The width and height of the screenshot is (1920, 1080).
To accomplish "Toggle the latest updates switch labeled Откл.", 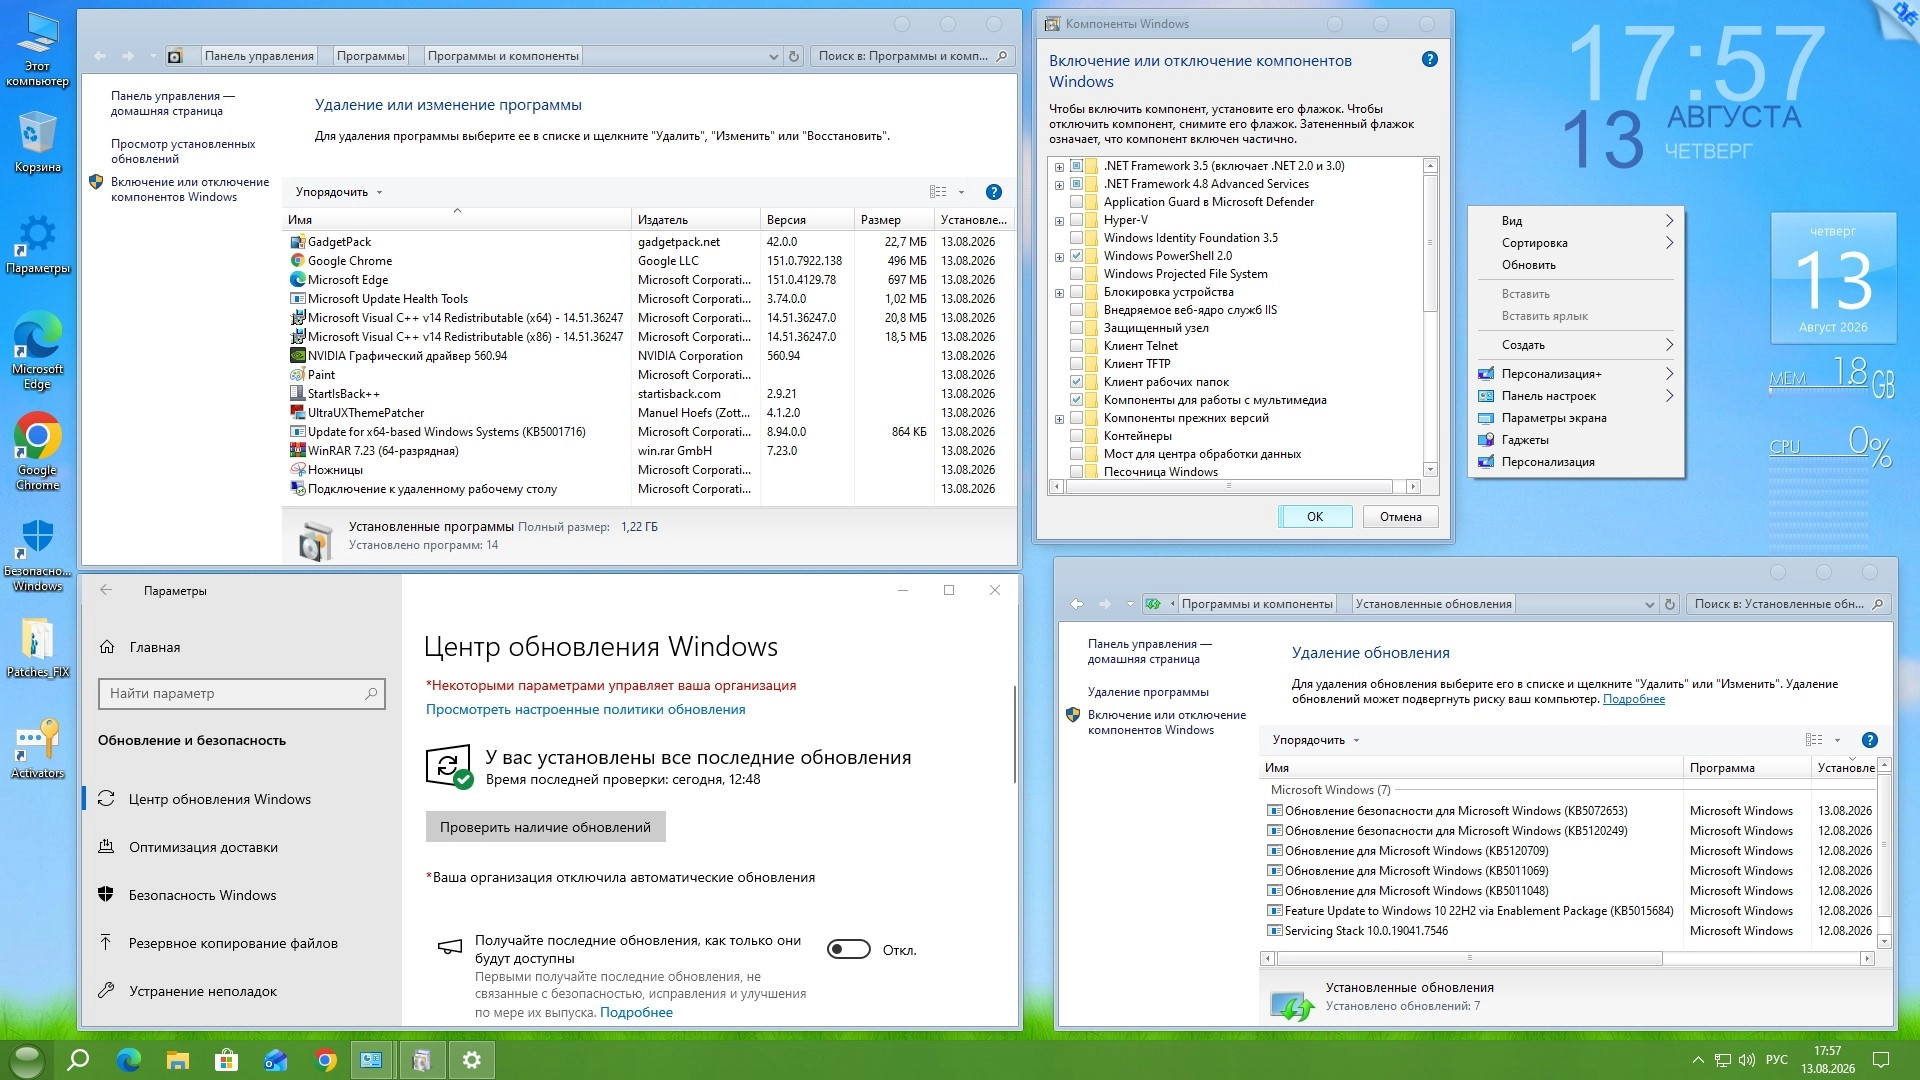I will click(849, 950).
